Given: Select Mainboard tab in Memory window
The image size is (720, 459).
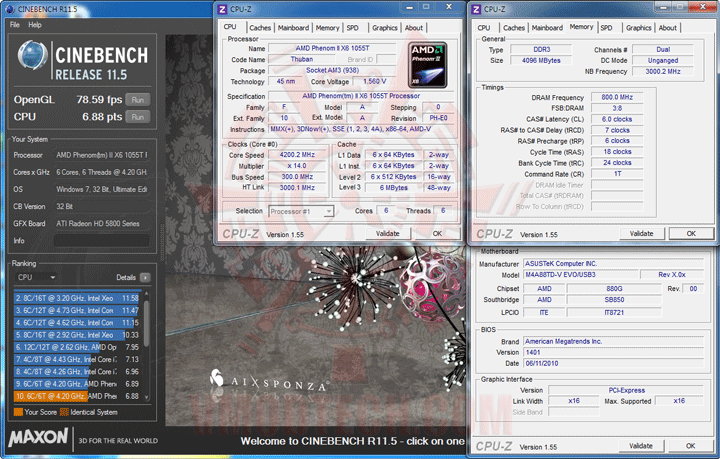Looking at the screenshot, I should (547, 28).
